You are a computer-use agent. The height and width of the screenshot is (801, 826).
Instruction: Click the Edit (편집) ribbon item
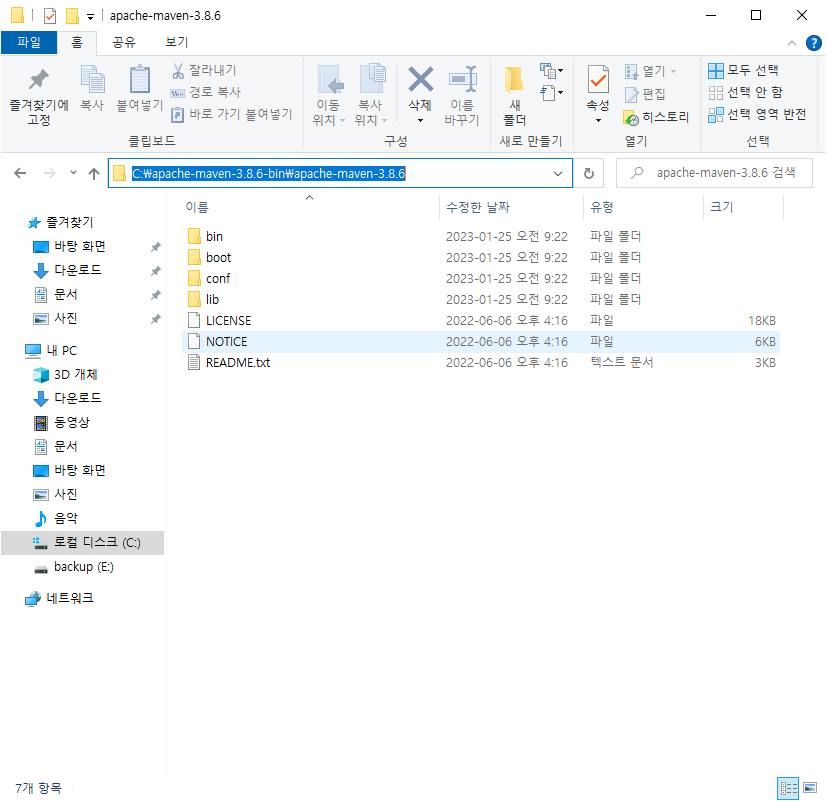pyautogui.click(x=645, y=94)
